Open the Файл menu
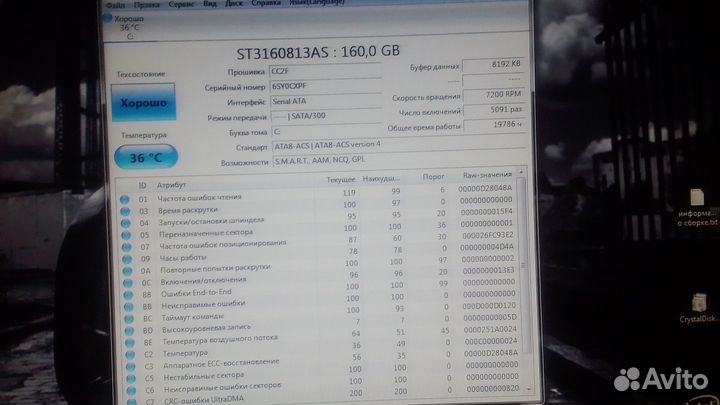The image size is (720, 405). (x=115, y=5)
